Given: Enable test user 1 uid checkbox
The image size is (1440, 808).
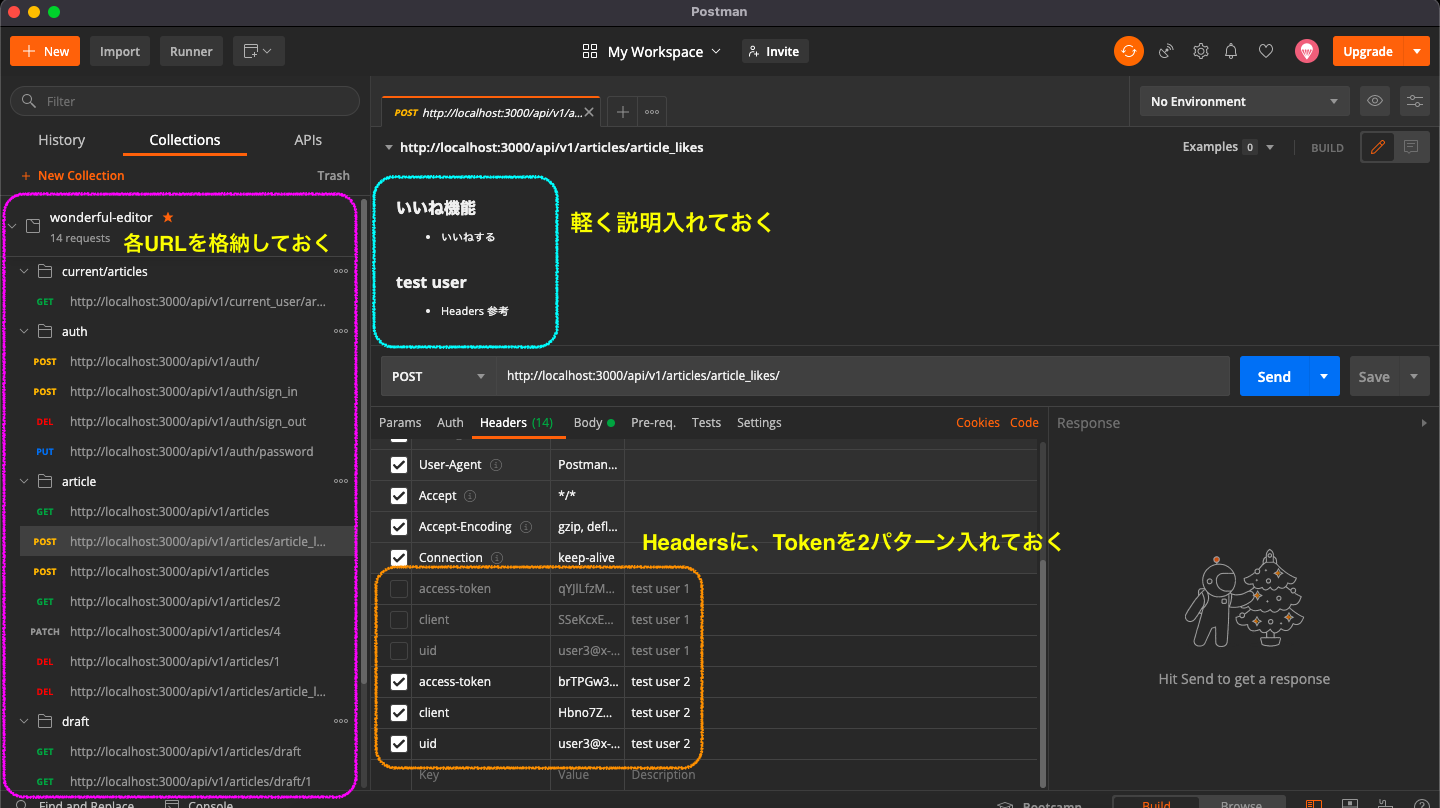Looking at the screenshot, I should click(399, 651).
